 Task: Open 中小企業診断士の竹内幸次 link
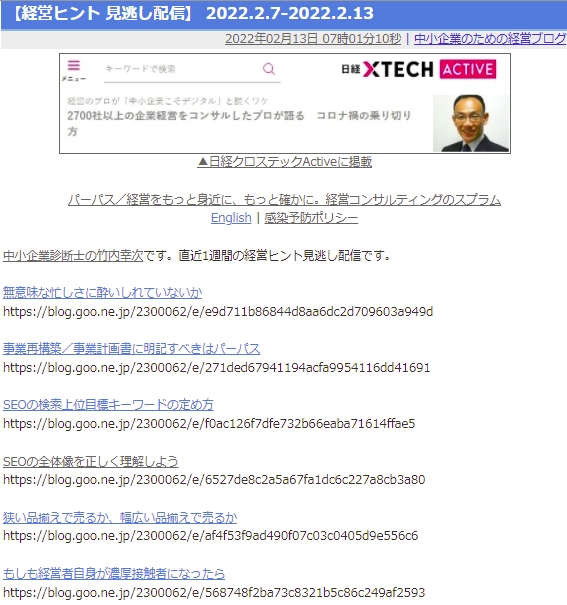click(73, 255)
